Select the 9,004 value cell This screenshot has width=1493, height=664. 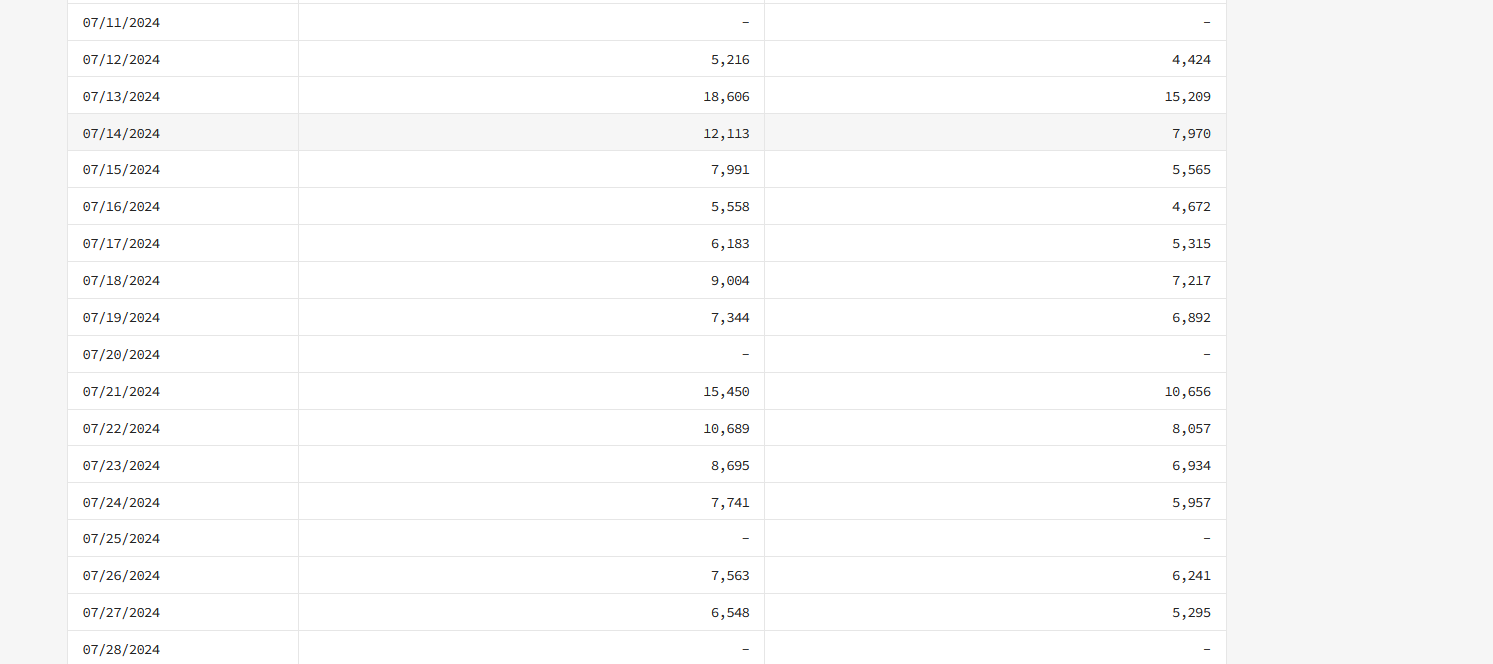click(x=531, y=281)
